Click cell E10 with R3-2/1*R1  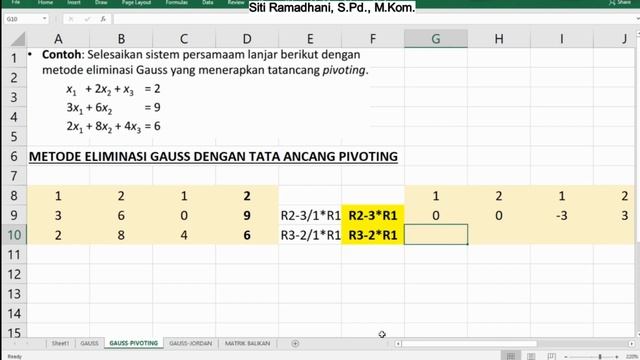[x=310, y=235]
